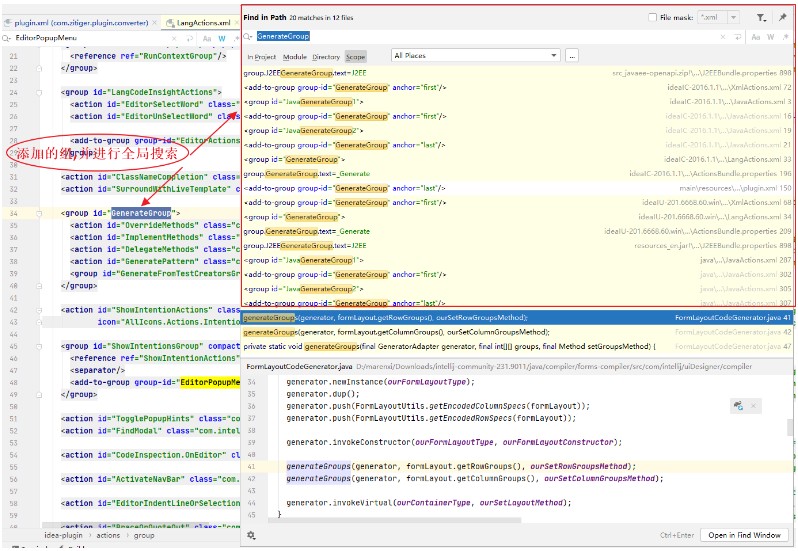This screenshot has width=798, height=551.
Task: Close the plugin.xml editor tab
Action: (x=153, y=23)
